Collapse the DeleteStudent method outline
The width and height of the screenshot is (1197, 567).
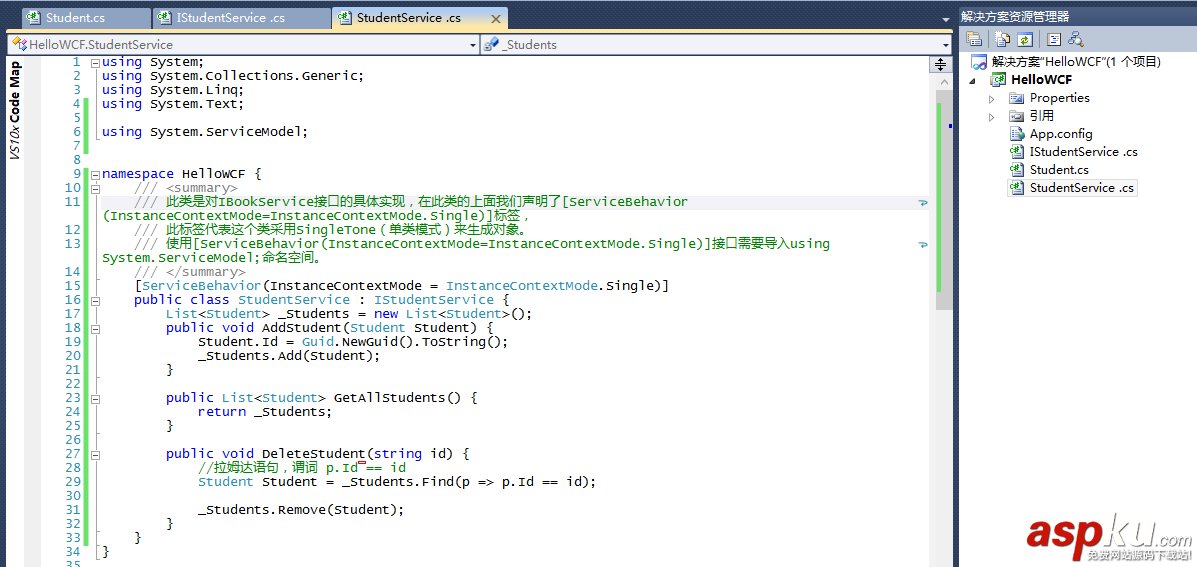[95, 454]
